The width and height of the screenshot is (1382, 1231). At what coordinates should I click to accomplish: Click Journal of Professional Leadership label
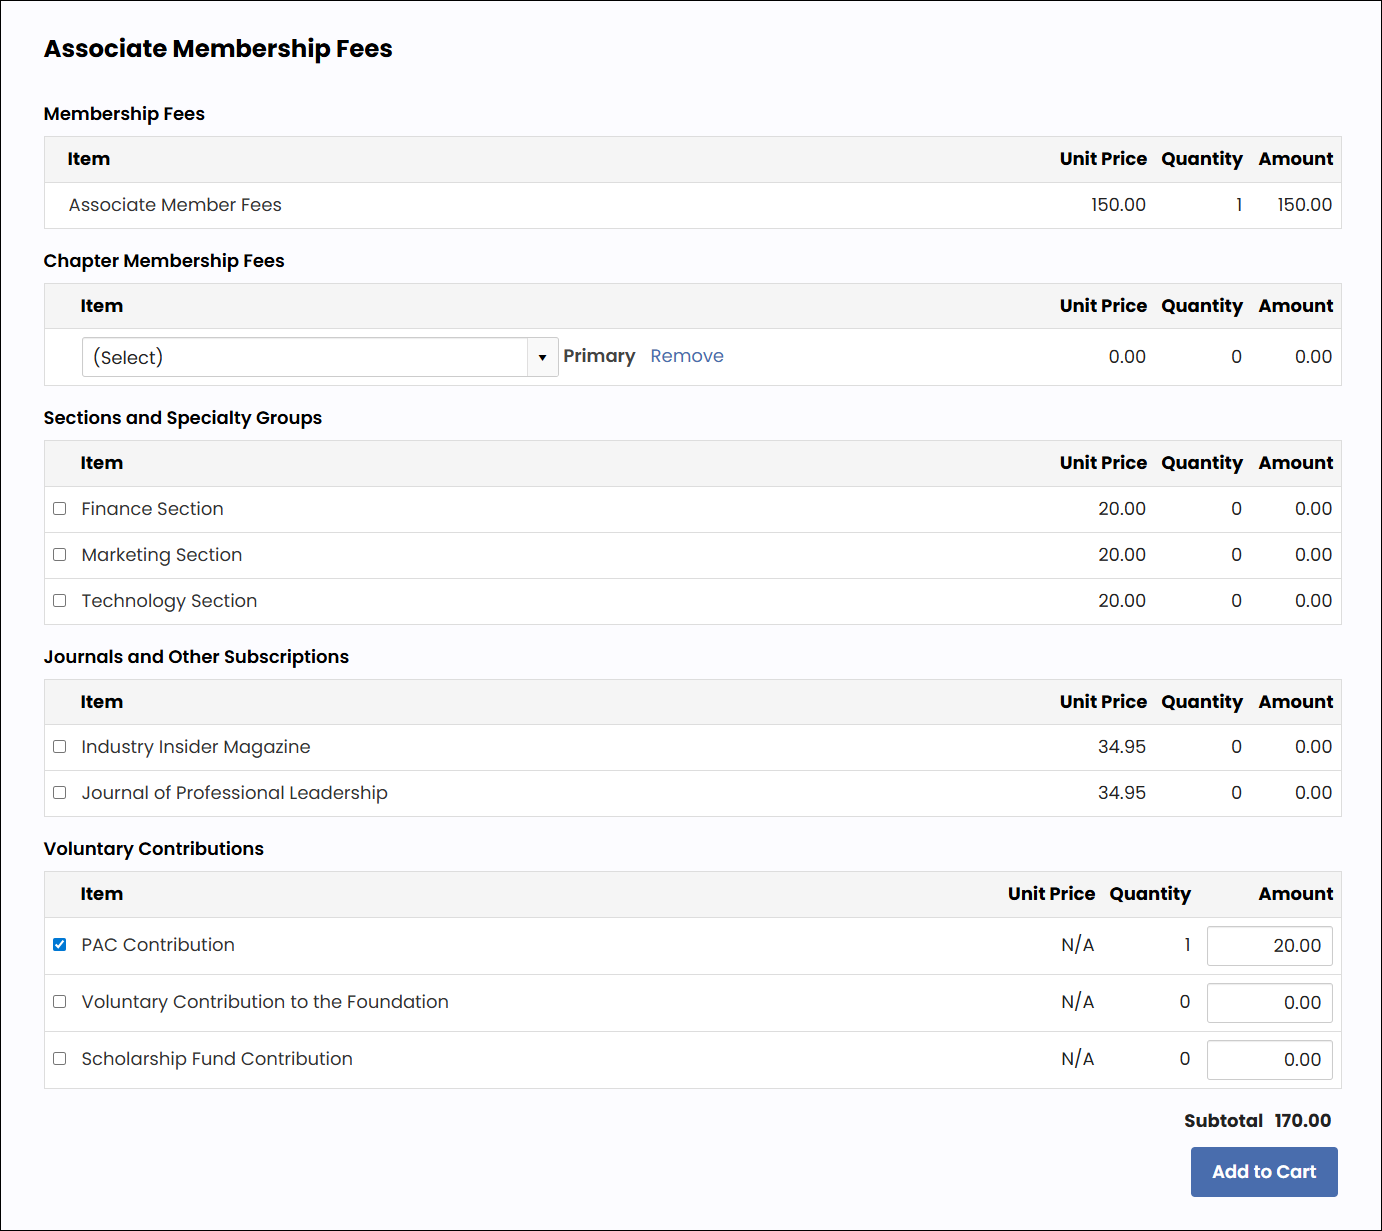[234, 793]
